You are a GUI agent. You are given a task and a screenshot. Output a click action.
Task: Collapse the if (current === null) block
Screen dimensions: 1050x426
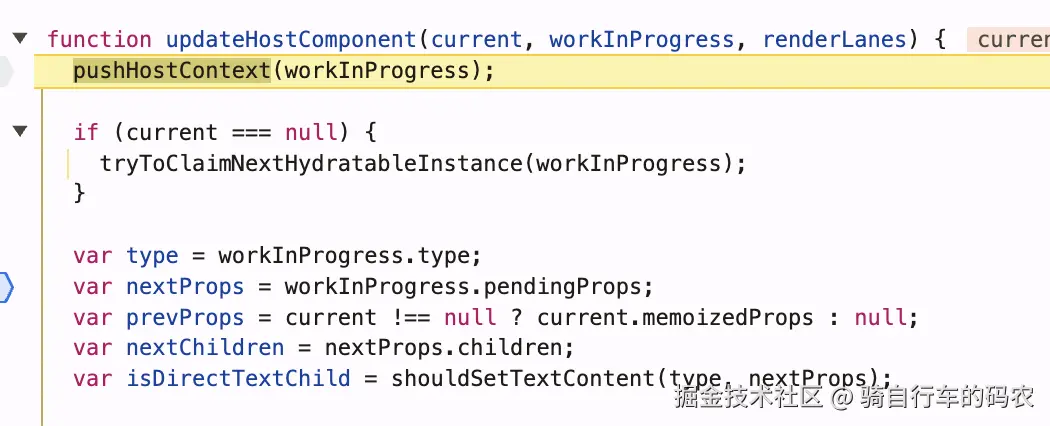(19, 132)
